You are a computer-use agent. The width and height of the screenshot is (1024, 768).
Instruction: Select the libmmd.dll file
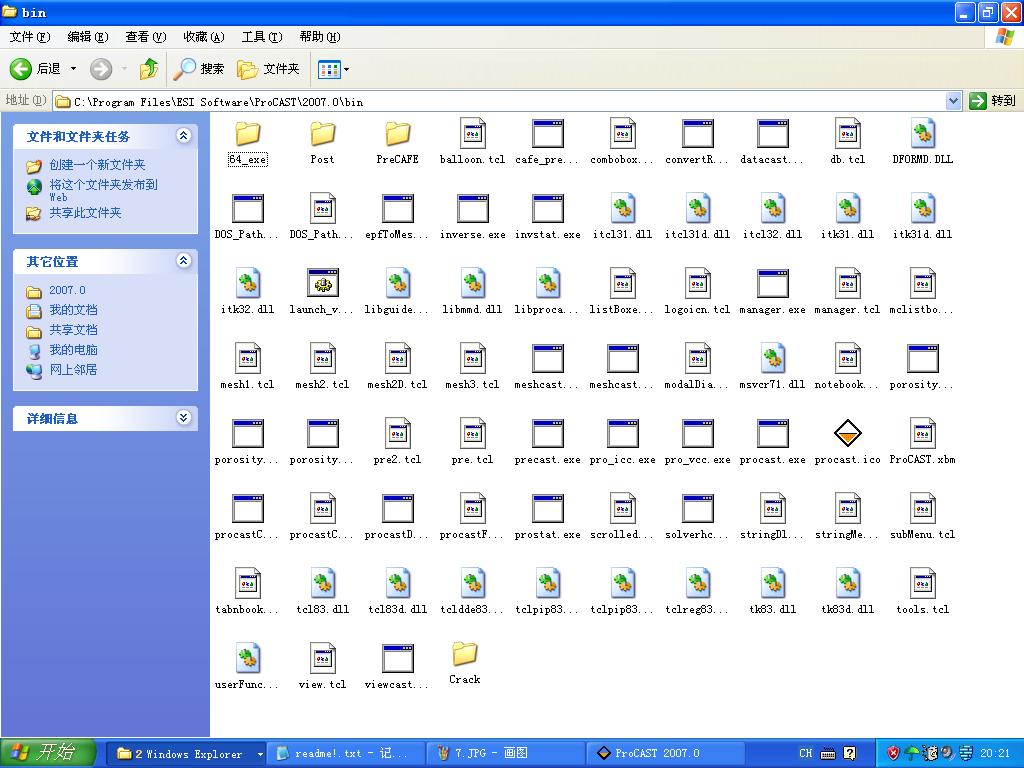[x=472, y=293]
